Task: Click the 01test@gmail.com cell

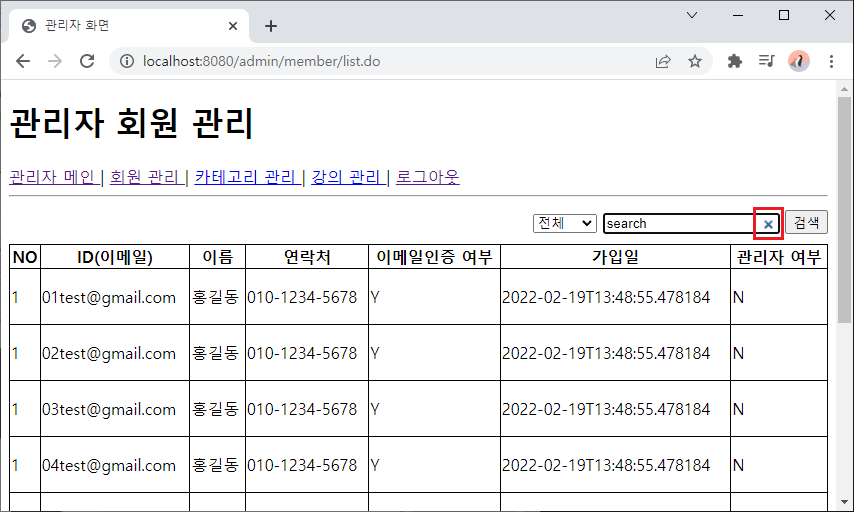Action: pos(115,297)
